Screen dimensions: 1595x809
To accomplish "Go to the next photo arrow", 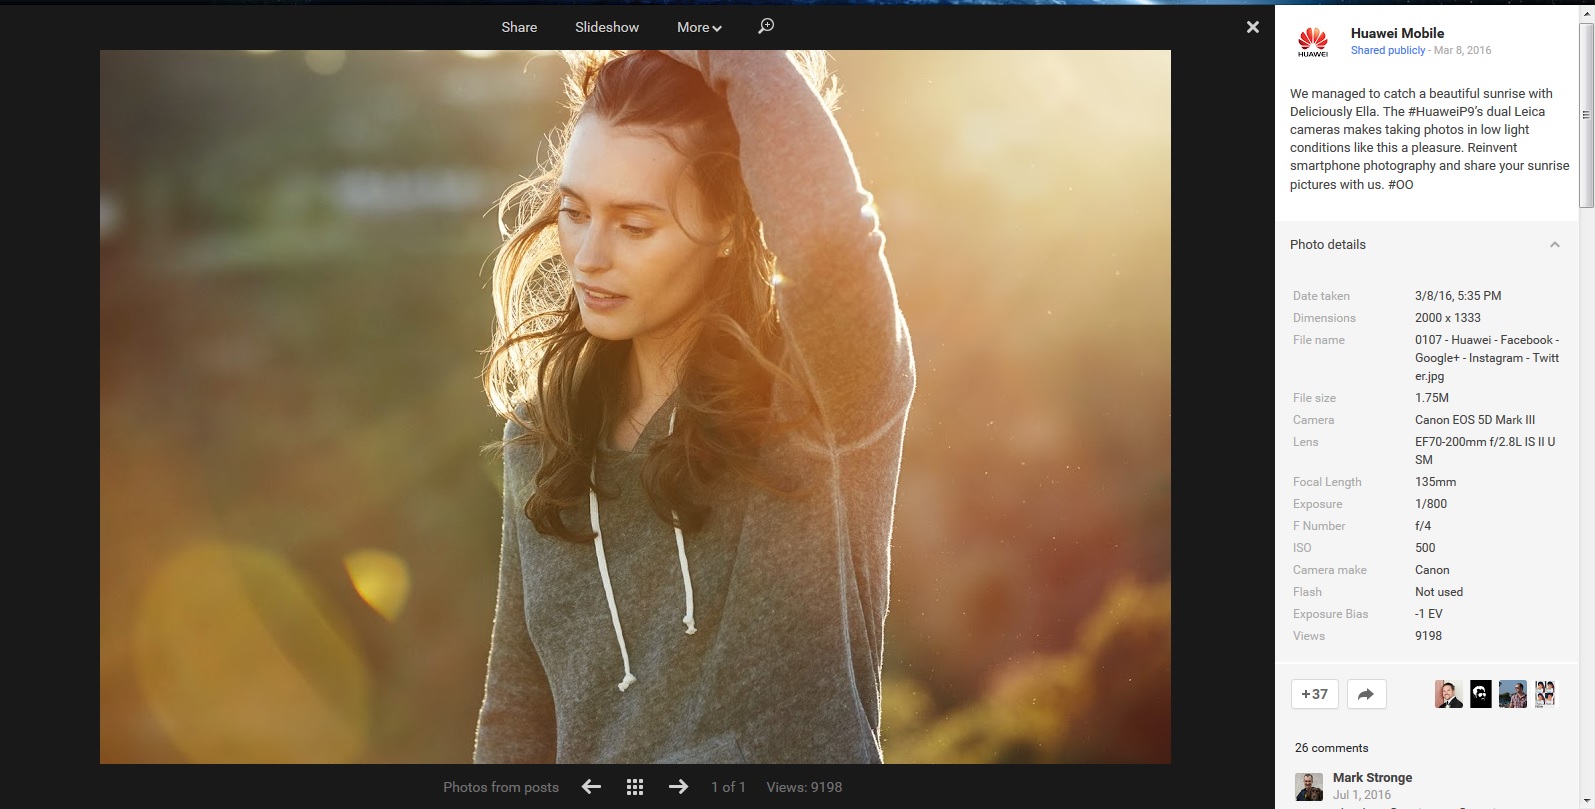I will point(678,787).
